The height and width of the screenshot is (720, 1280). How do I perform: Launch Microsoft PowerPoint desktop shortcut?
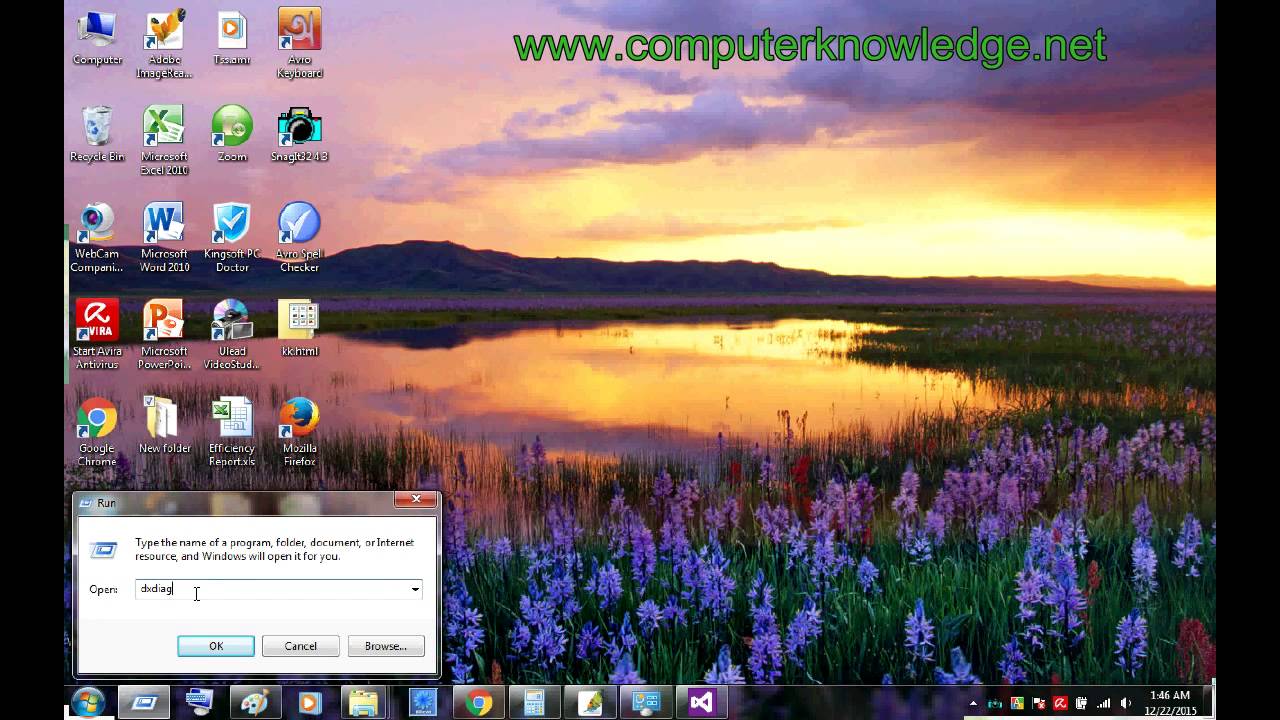pos(164,335)
